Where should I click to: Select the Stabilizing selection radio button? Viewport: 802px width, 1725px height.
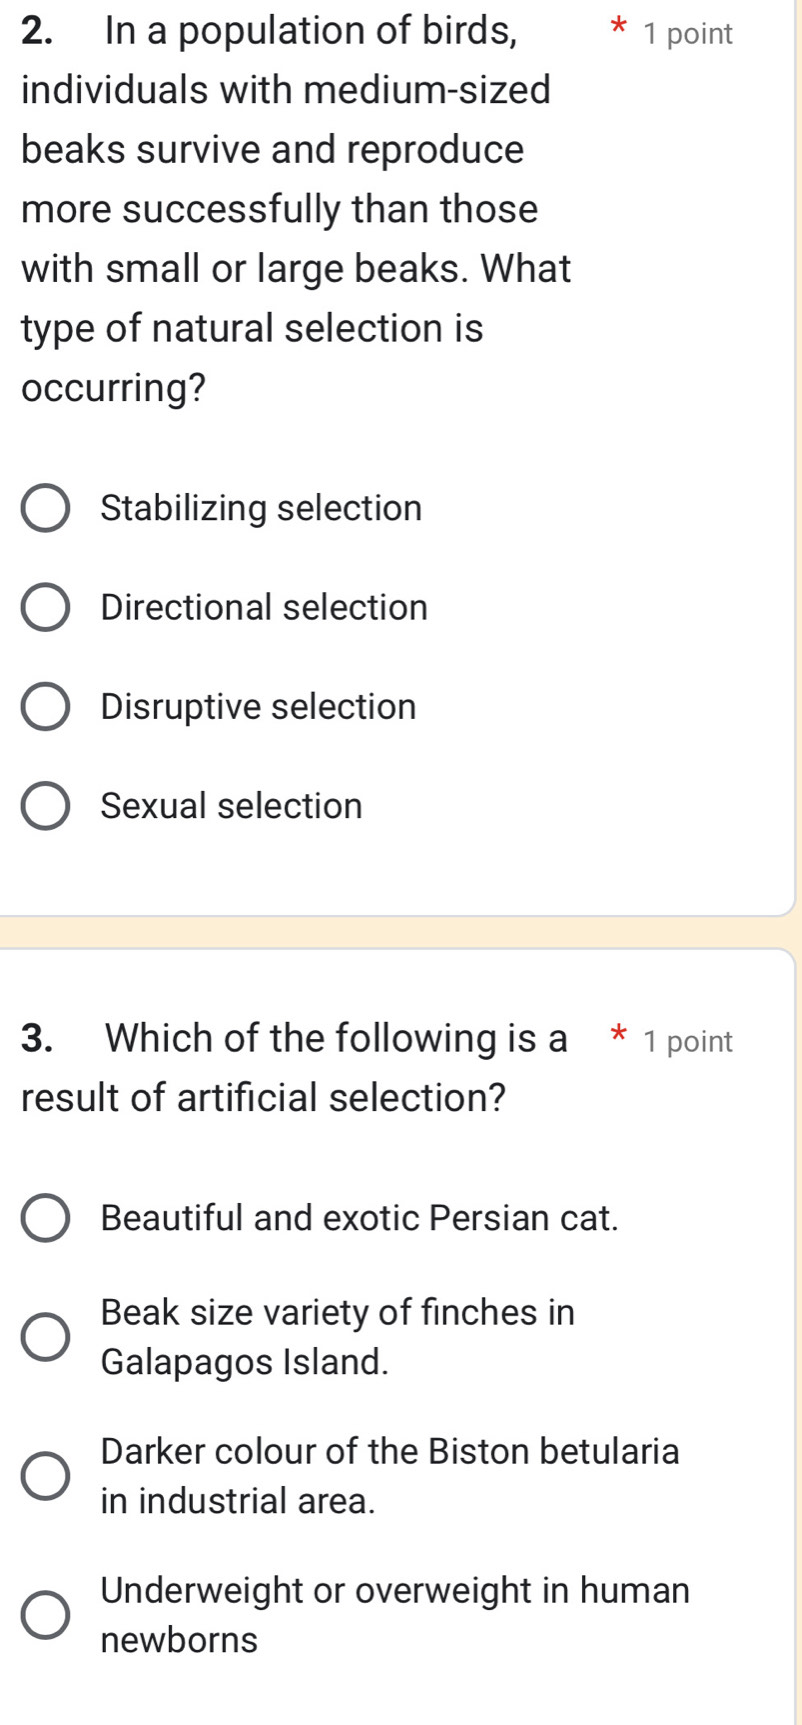tap(46, 508)
